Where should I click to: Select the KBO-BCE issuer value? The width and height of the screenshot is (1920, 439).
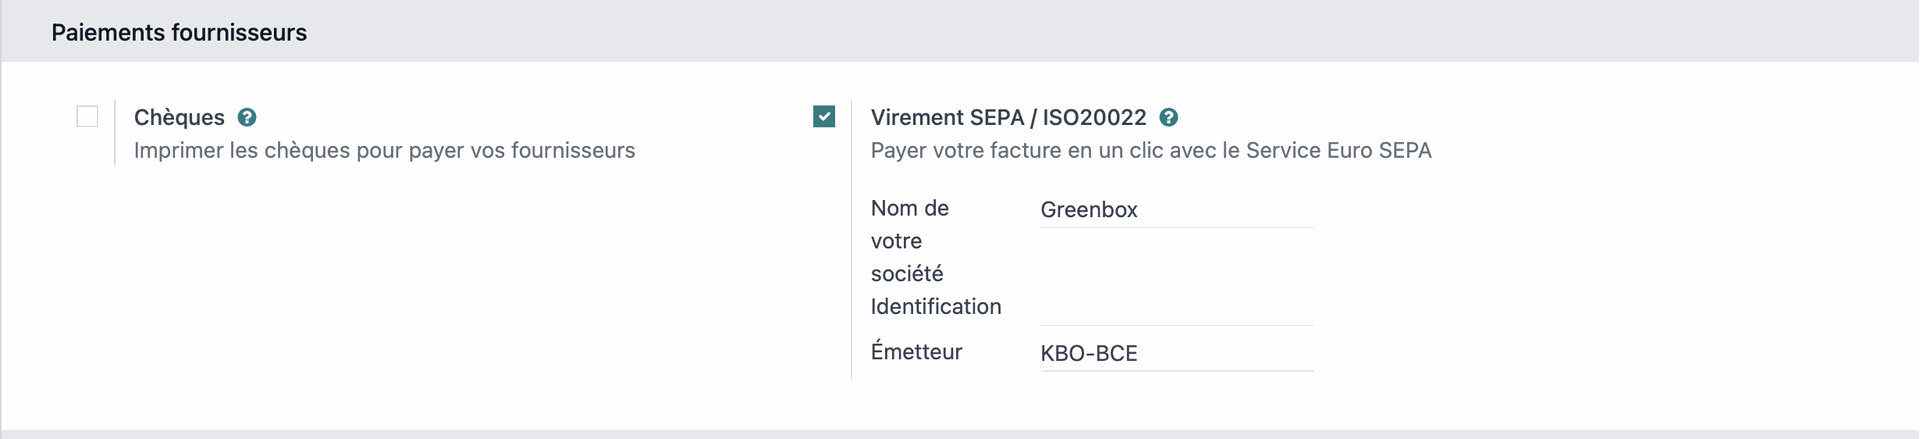pyautogui.click(x=1089, y=353)
